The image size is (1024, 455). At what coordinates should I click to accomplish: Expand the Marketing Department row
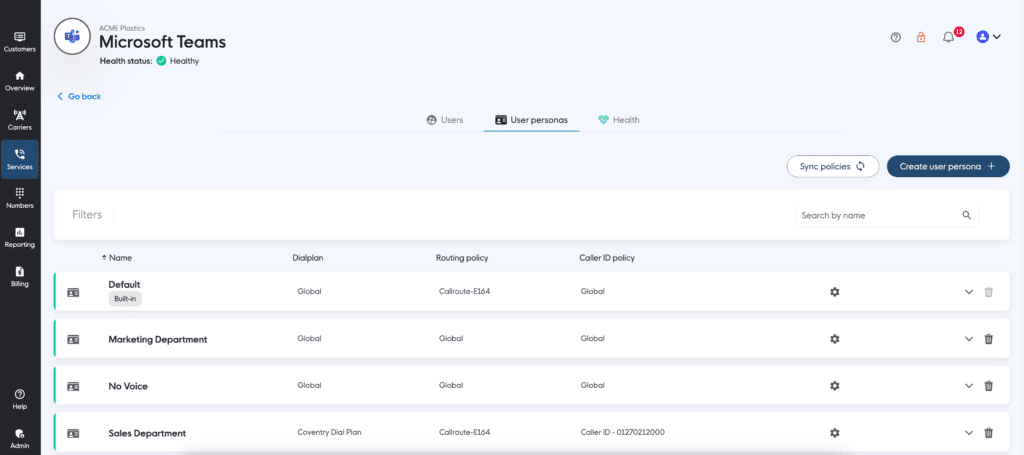click(969, 339)
